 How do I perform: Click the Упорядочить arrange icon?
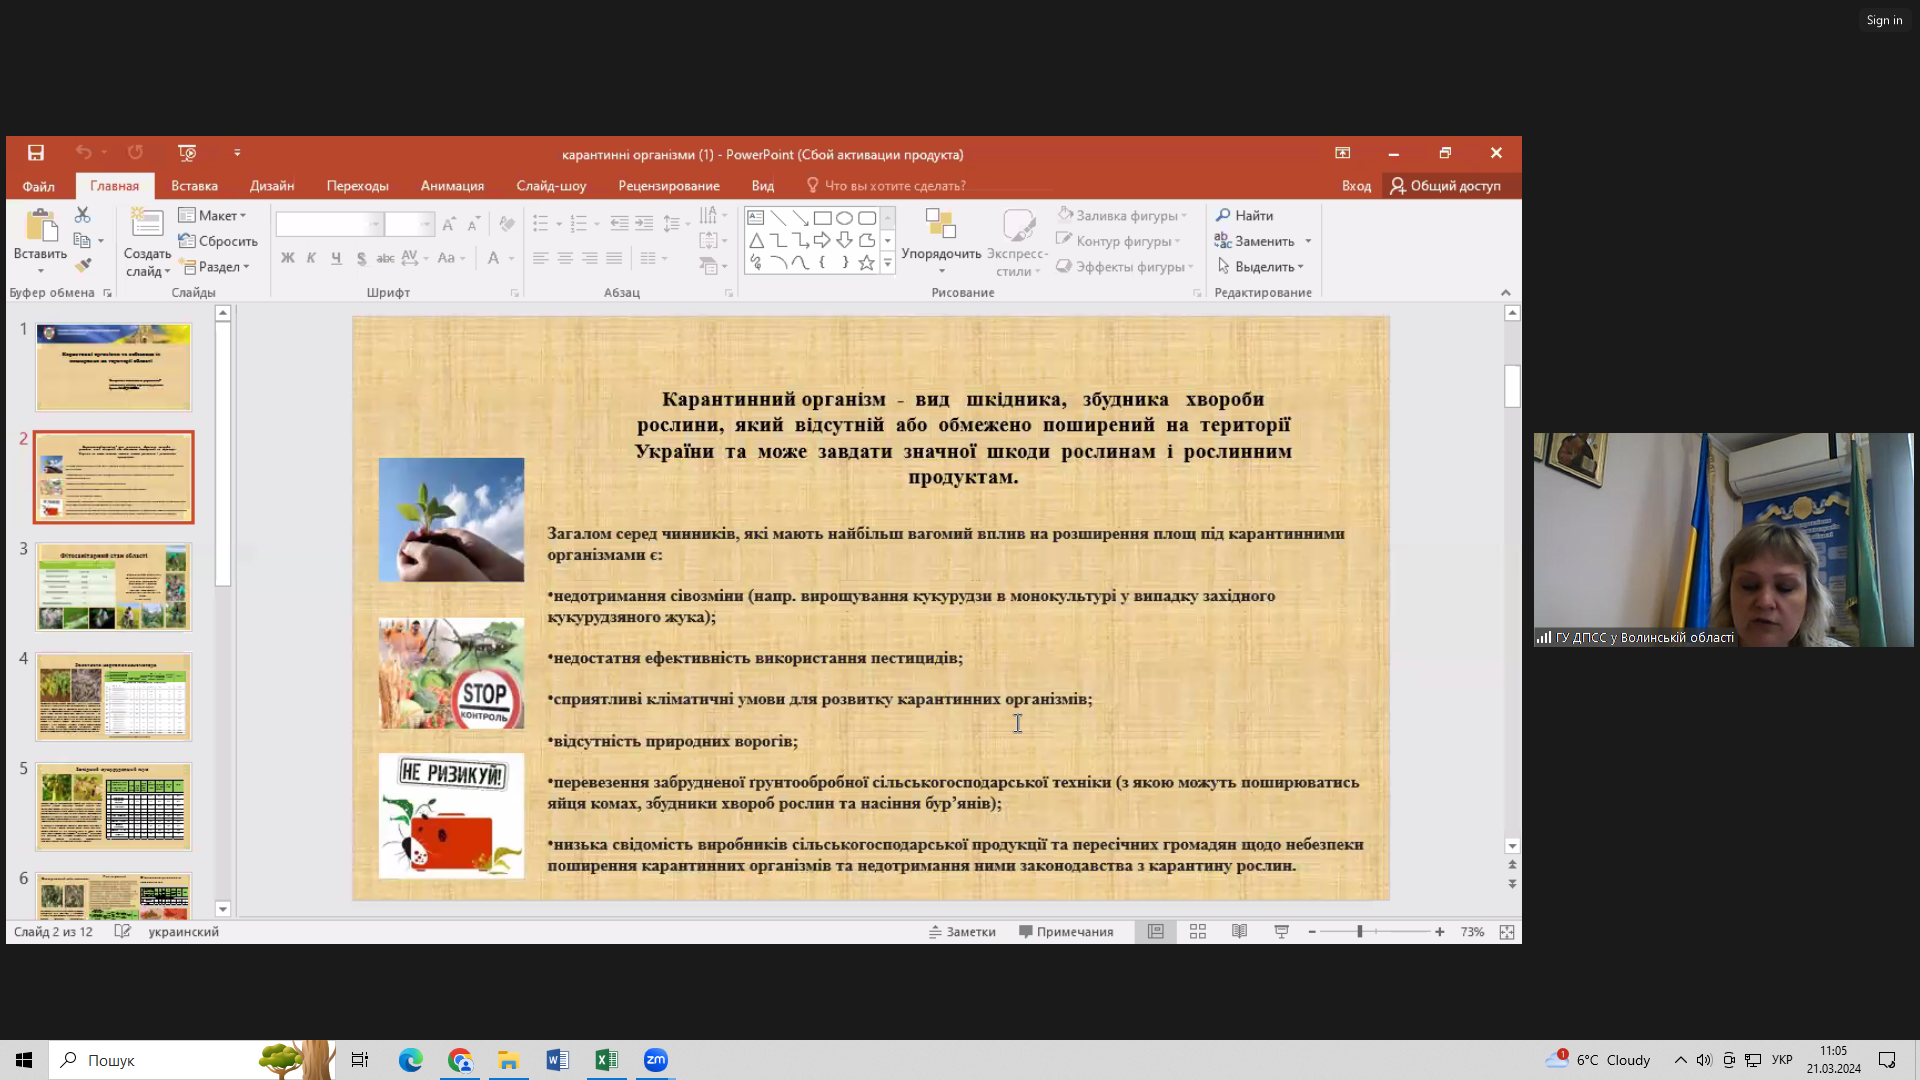pyautogui.click(x=941, y=224)
